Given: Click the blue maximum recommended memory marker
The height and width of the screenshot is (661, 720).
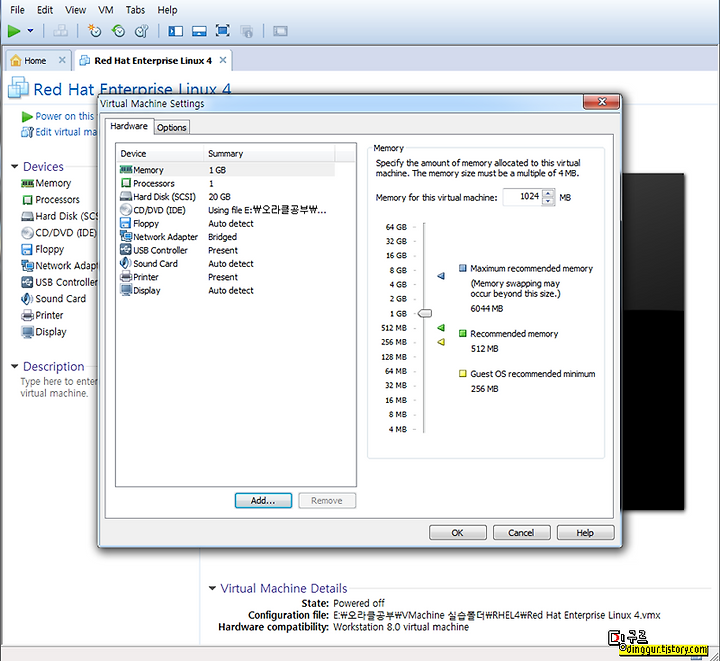Looking at the screenshot, I should click(441, 276).
